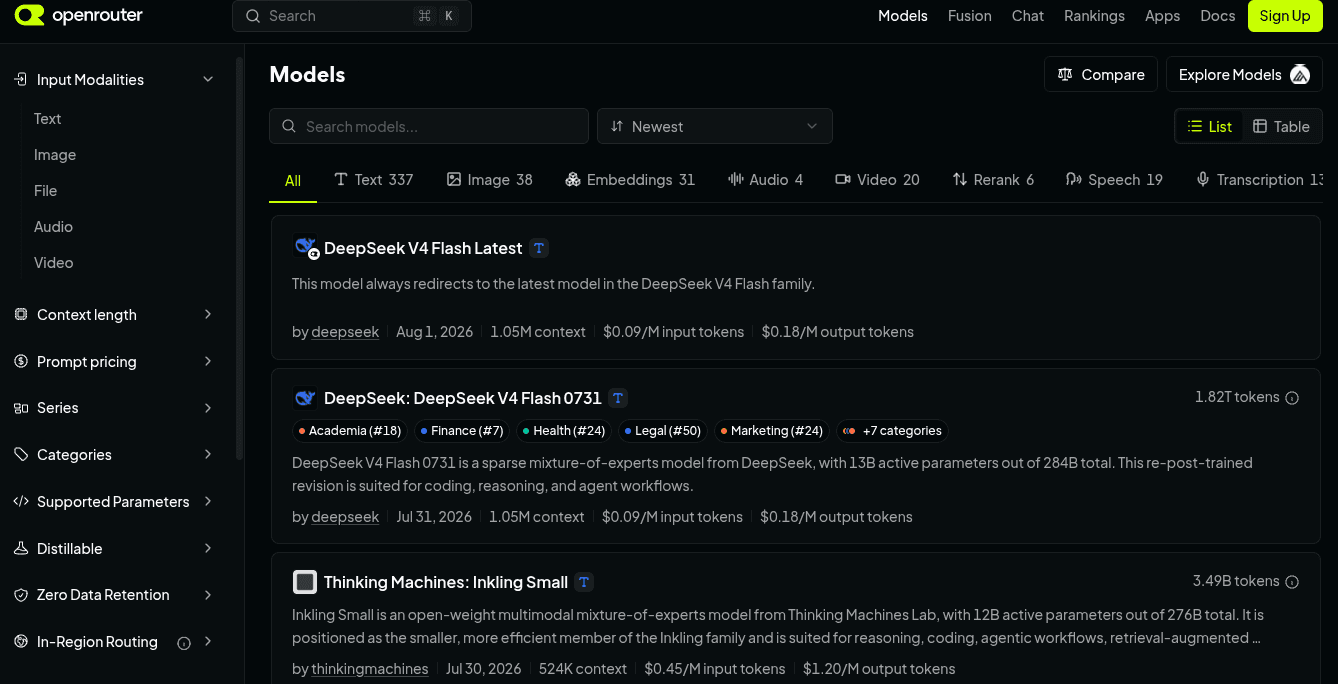Select the Text input modality filter
1338x684 pixels.
coord(48,118)
